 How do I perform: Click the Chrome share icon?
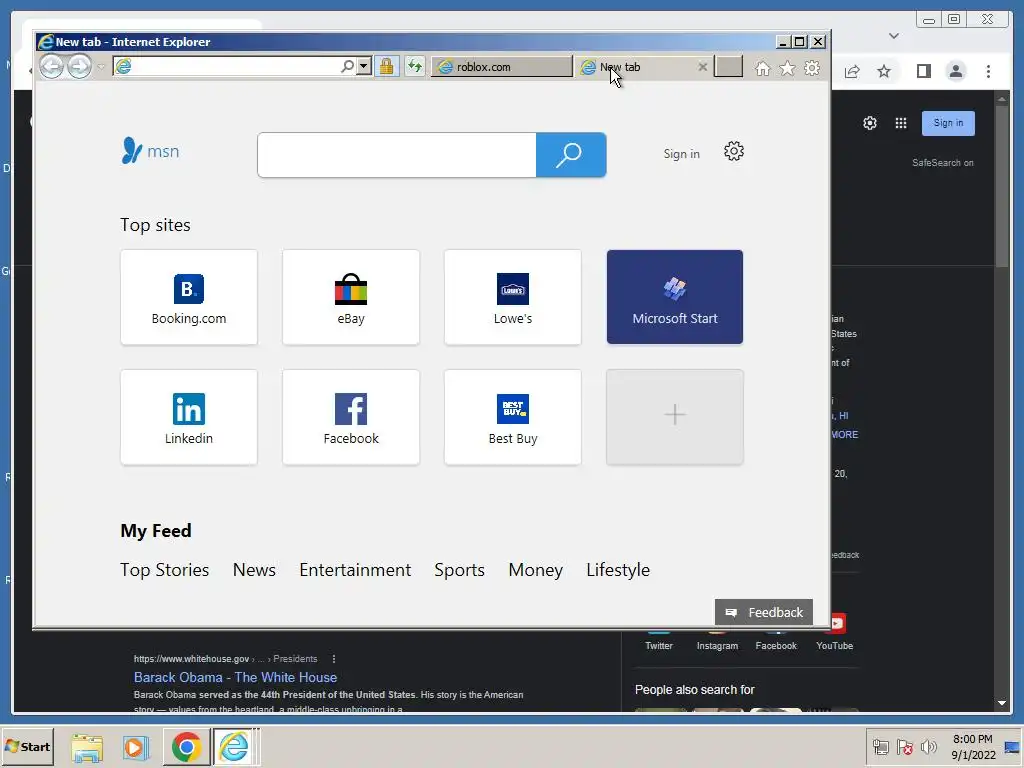pyautogui.click(x=852, y=71)
